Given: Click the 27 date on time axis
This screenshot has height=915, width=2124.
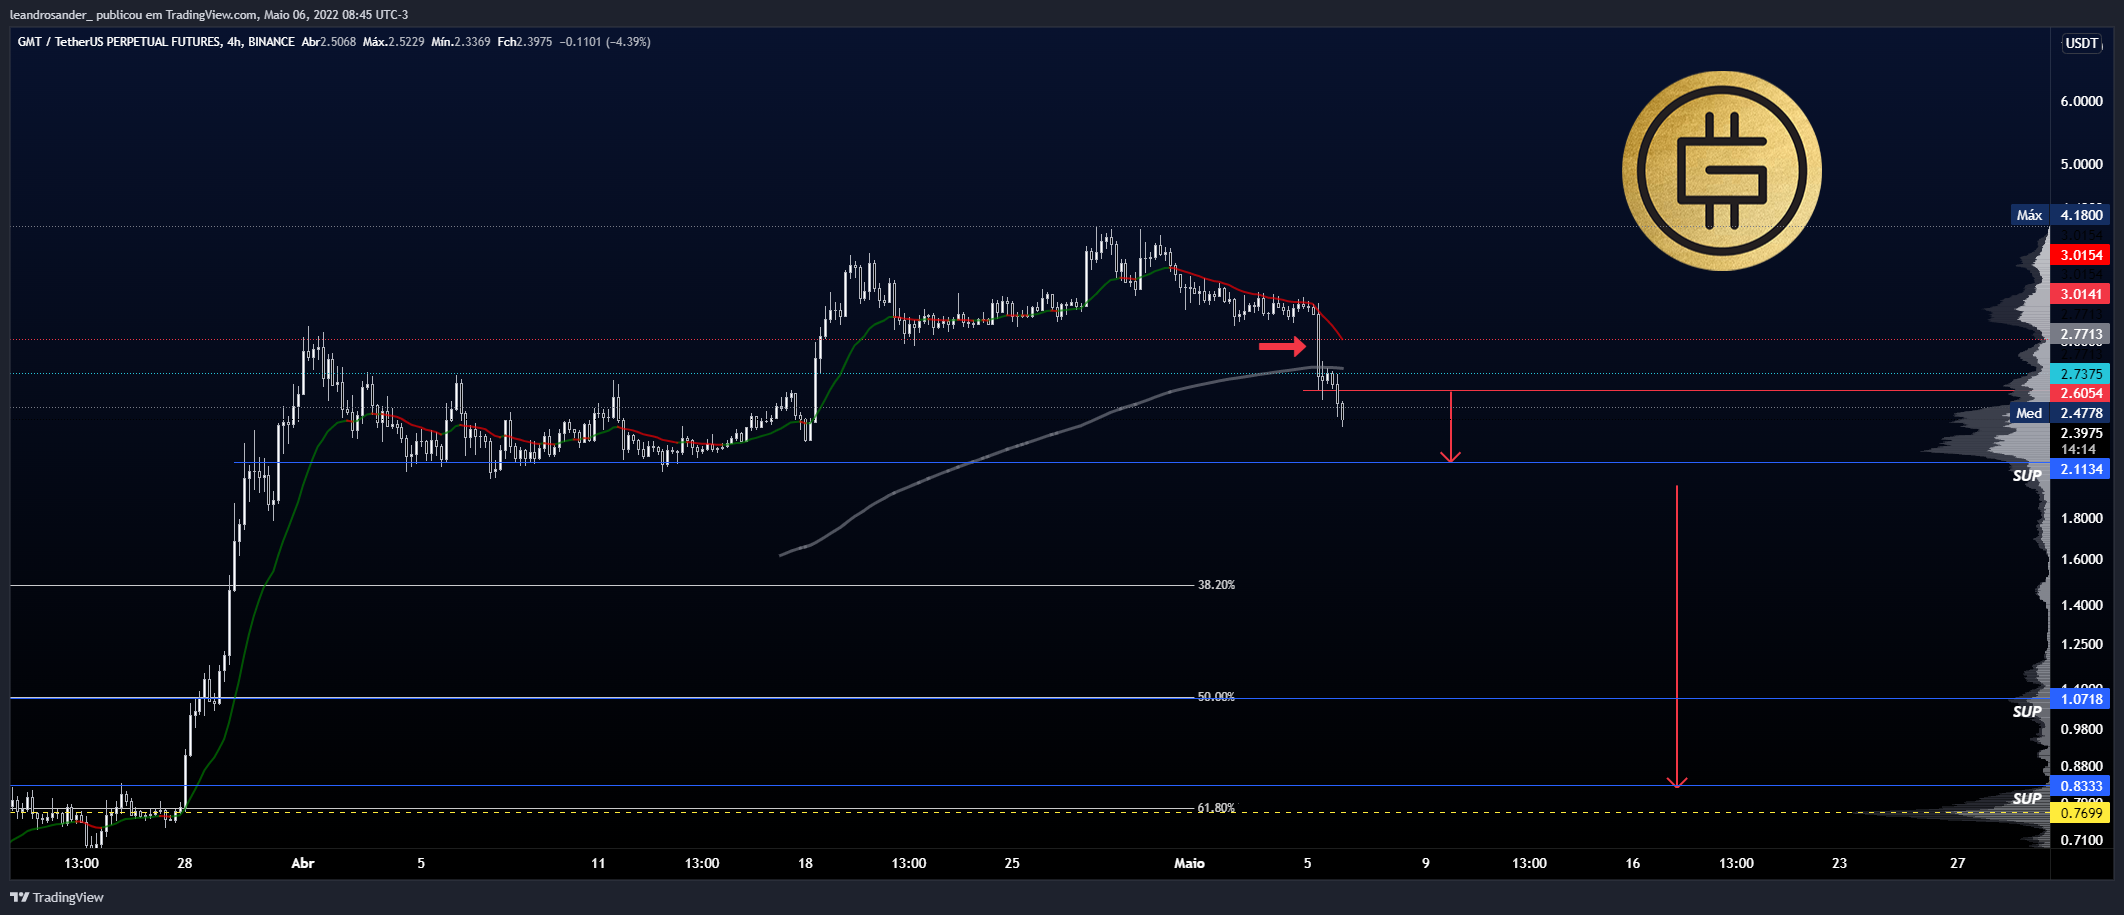Looking at the screenshot, I should click(x=1958, y=863).
